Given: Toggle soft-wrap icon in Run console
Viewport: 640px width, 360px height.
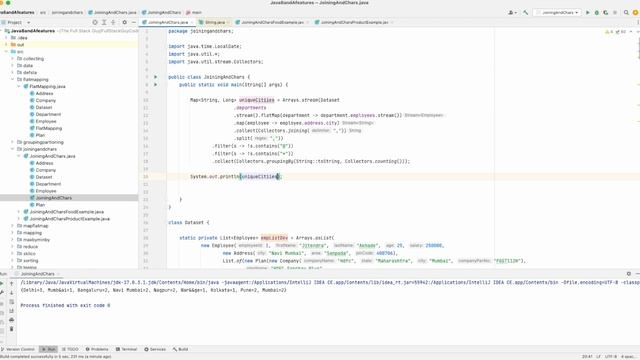Looking at the screenshot, I should [11, 302].
